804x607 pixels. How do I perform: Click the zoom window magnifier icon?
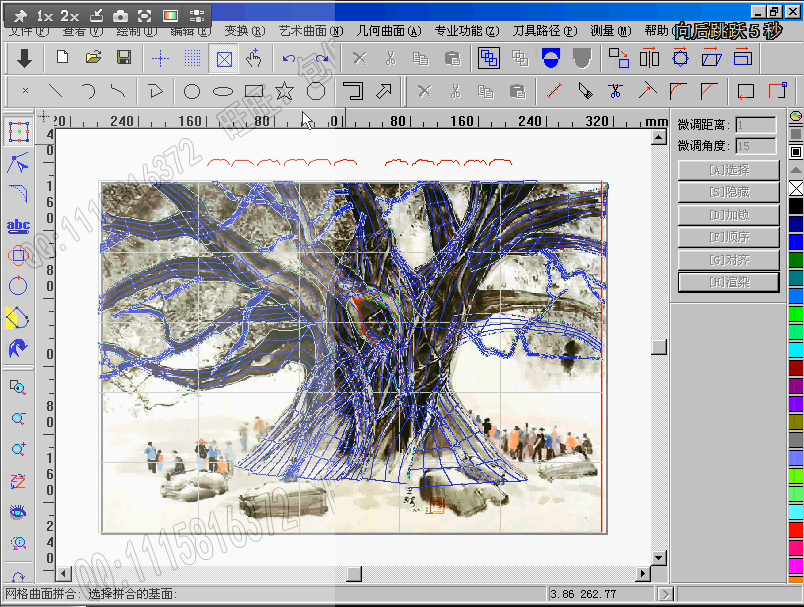[18, 388]
